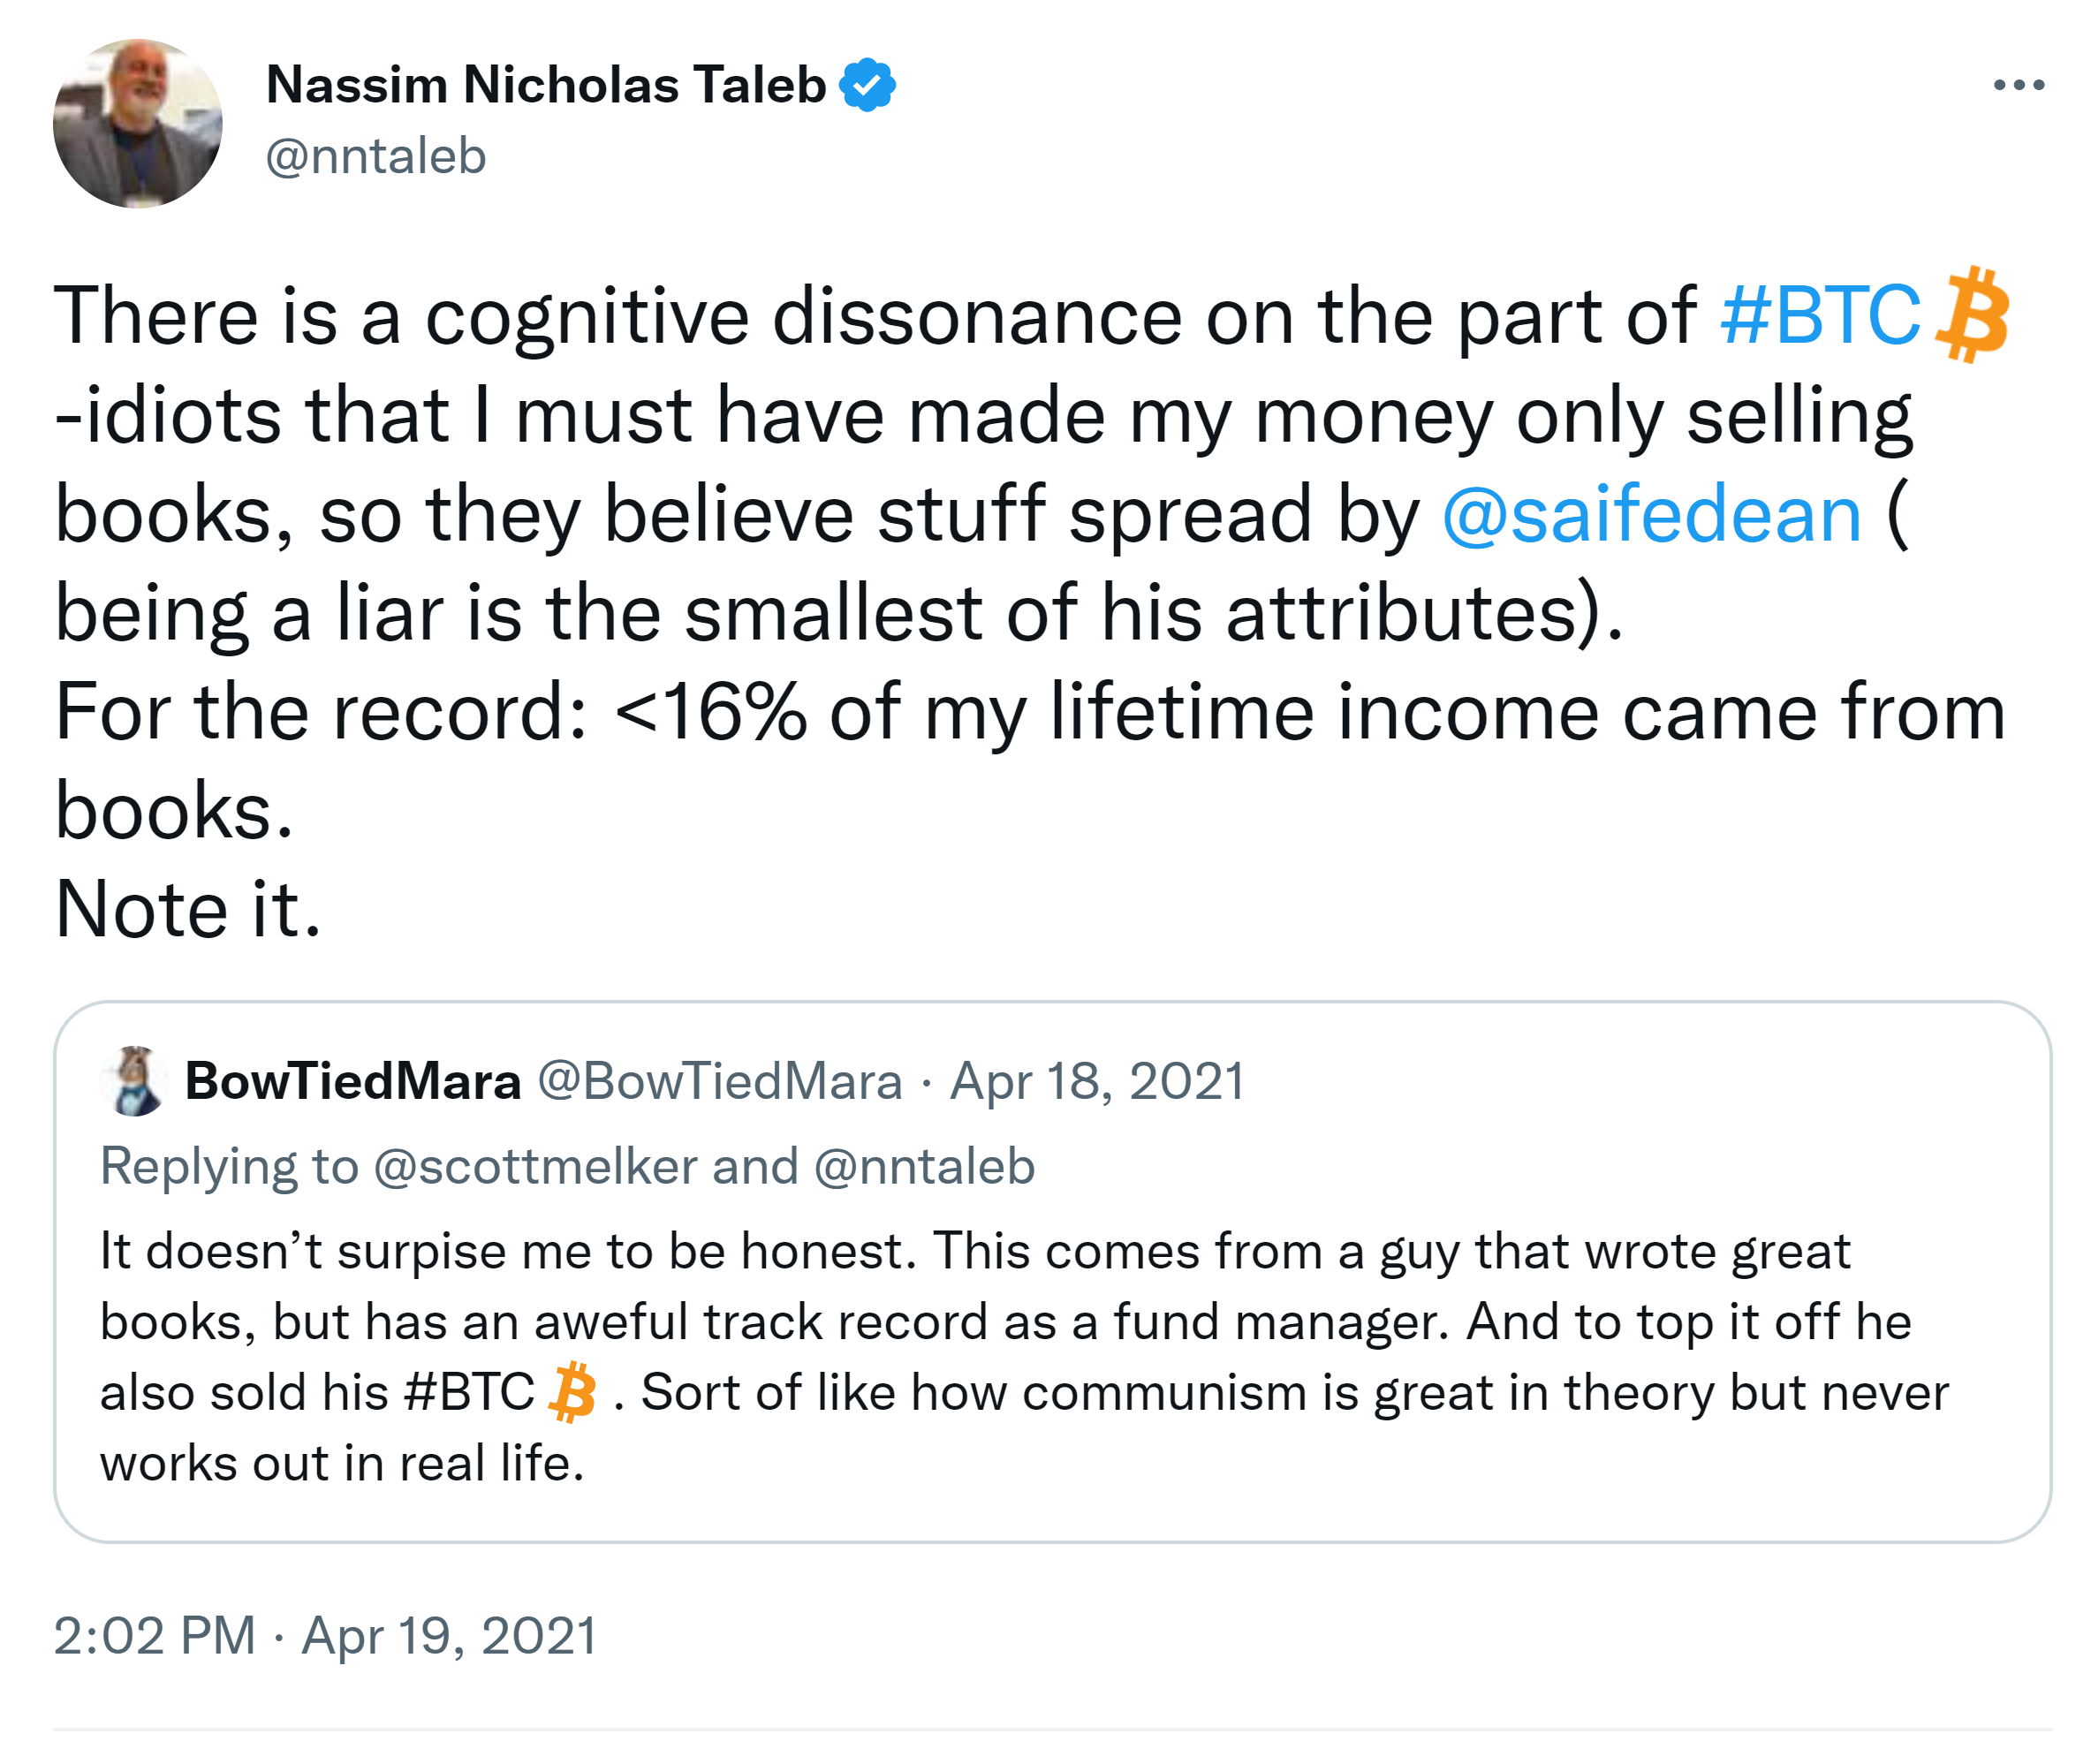Click the 'For the record' tweet sentence
Viewport: 2091px width, 1764px height.
1030,712
